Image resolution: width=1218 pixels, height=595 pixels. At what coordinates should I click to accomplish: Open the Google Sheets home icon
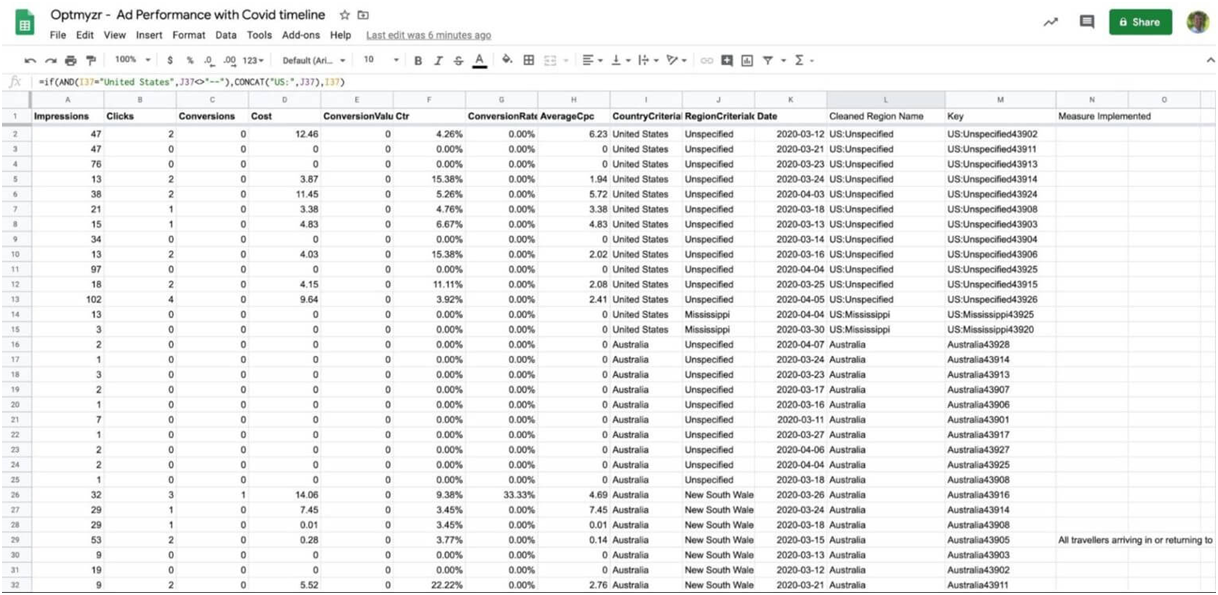[x=27, y=23]
